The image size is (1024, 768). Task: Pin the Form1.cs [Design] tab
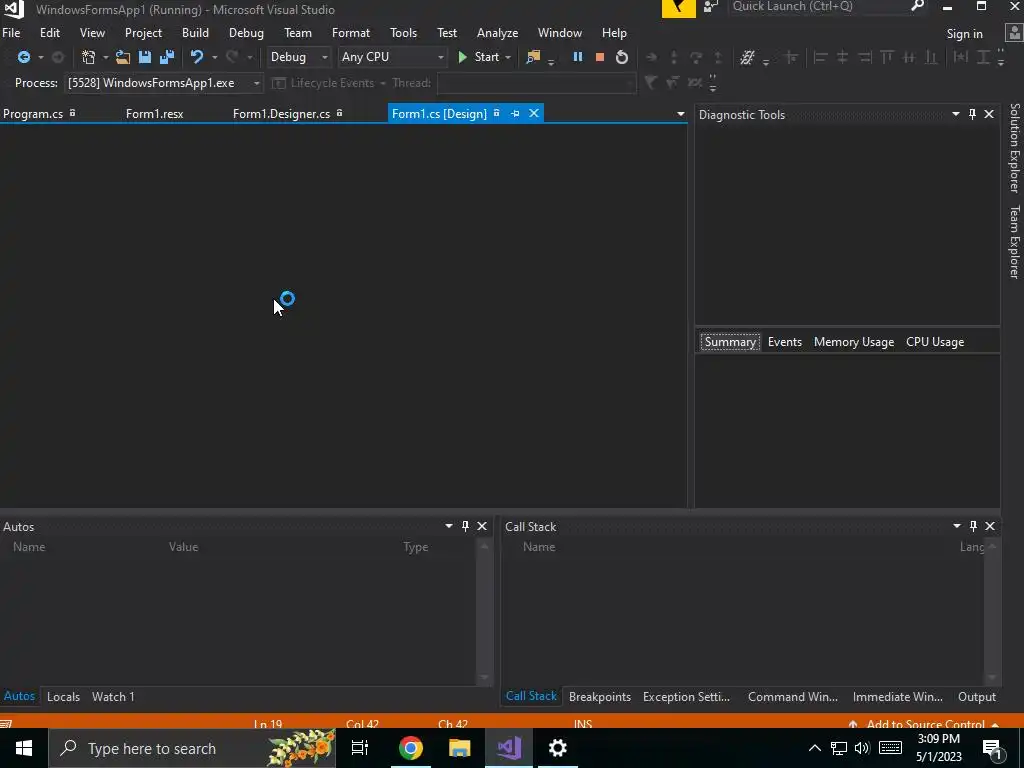(x=515, y=114)
